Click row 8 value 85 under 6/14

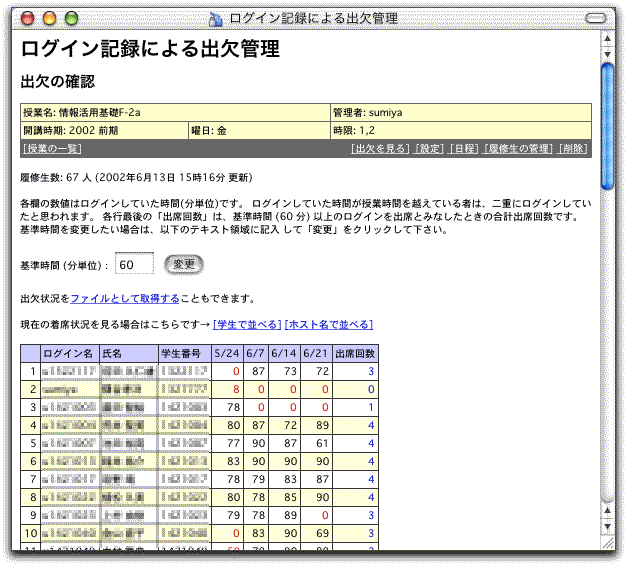tap(290, 497)
